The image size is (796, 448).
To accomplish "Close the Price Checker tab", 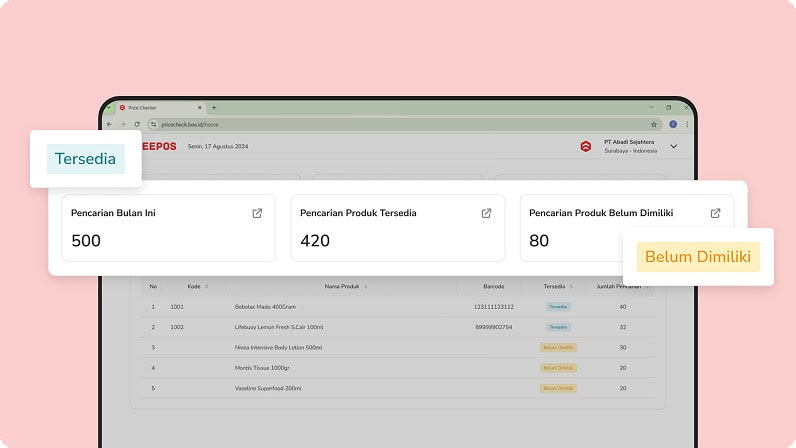I will 200,108.
